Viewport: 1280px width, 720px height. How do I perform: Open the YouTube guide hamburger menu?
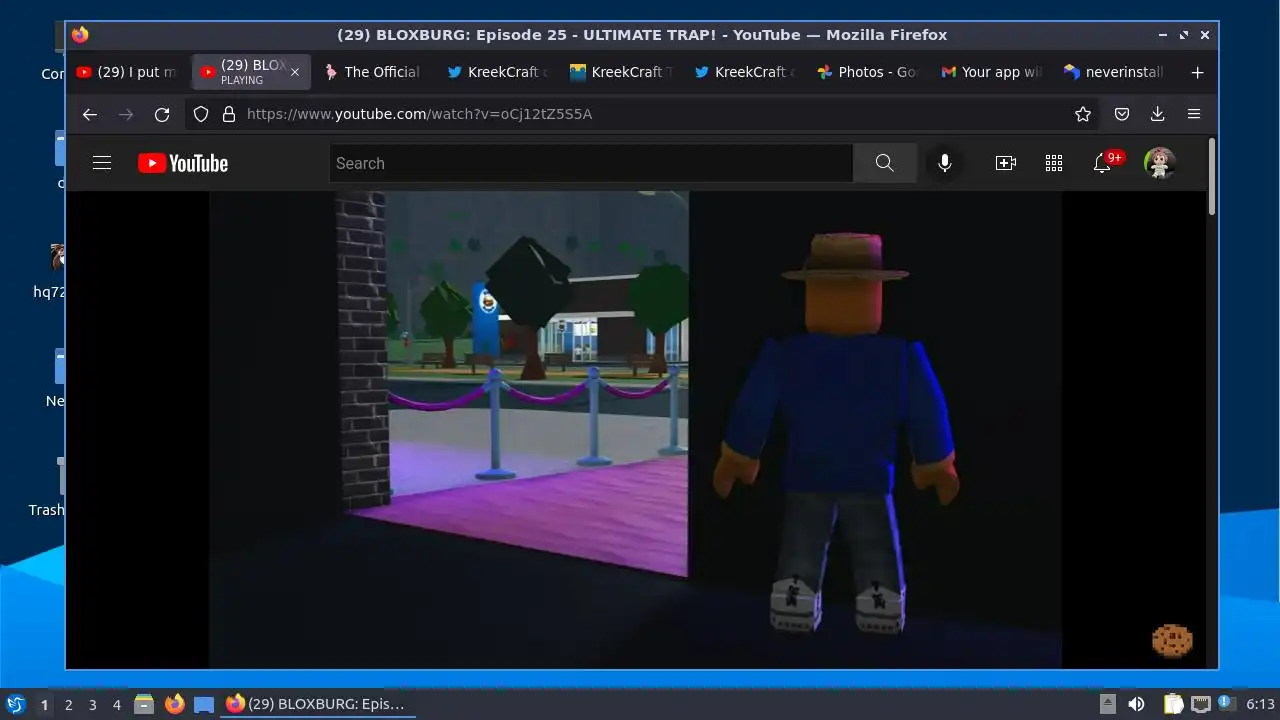tap(102, 163)
